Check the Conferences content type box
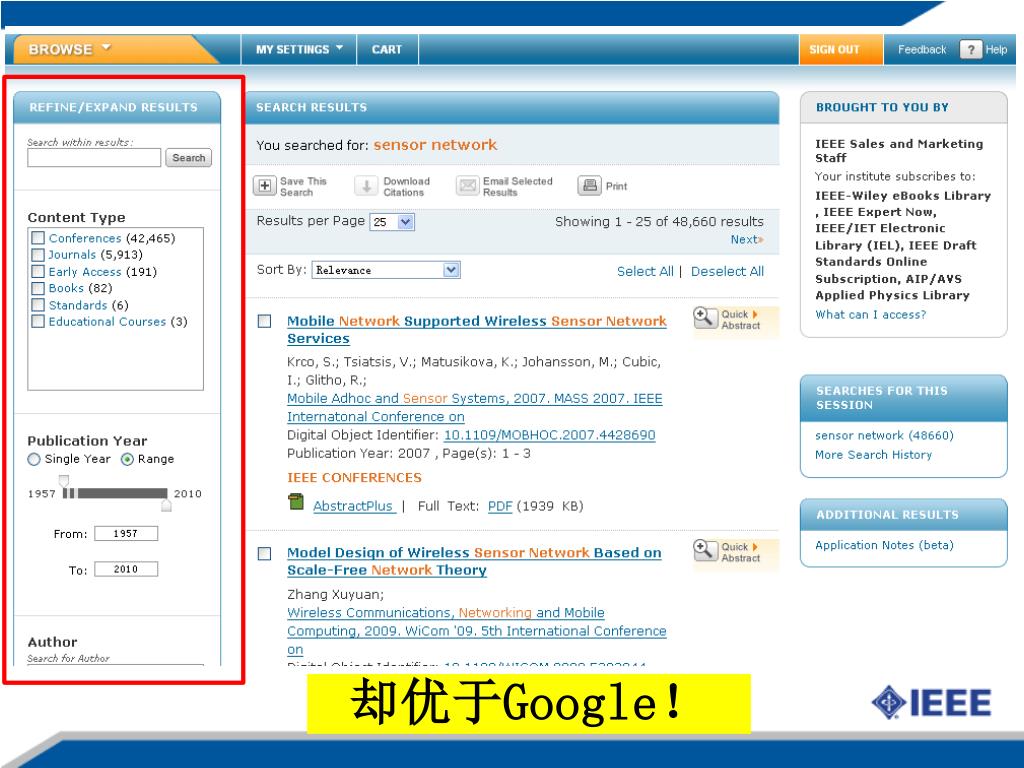Image resolution: width=1024 pixels, height=768 pixels. 38,238
